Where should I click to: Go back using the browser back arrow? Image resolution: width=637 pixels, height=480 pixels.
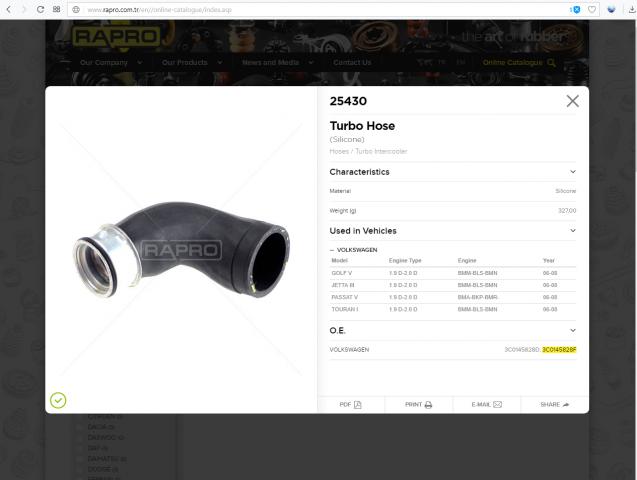pyautogui.click(x=9, y=9)
